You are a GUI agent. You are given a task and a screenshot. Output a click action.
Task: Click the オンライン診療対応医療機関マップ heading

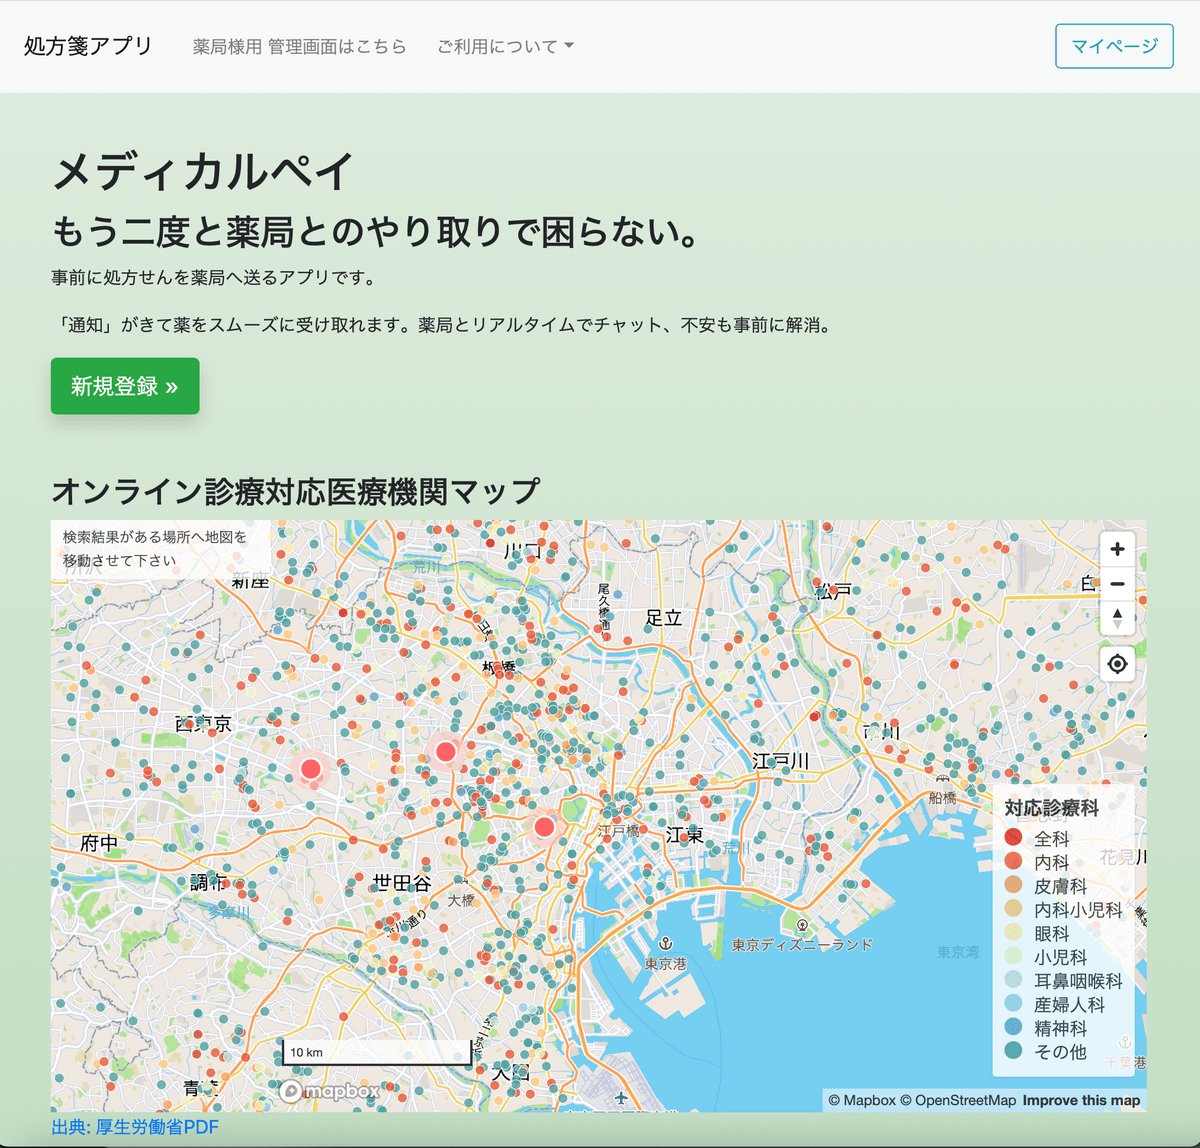tap(296, 491)
